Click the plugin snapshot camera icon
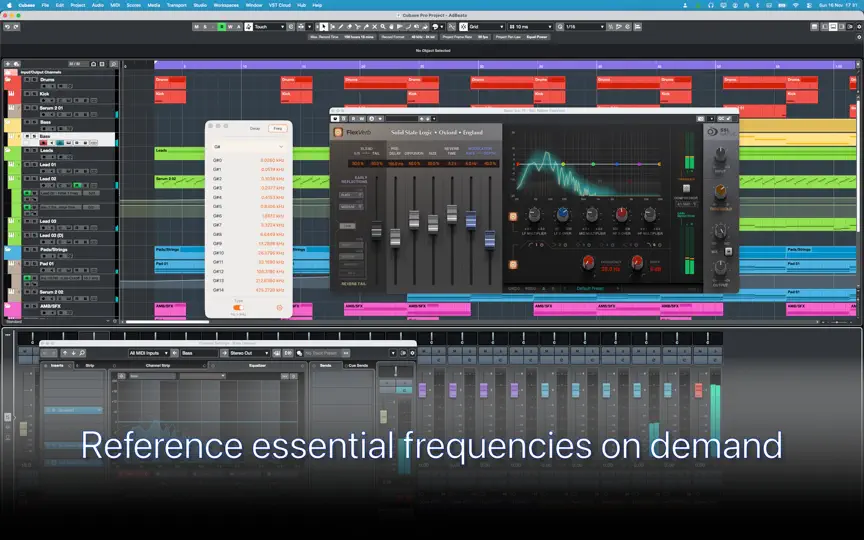 tap(700, 118)
